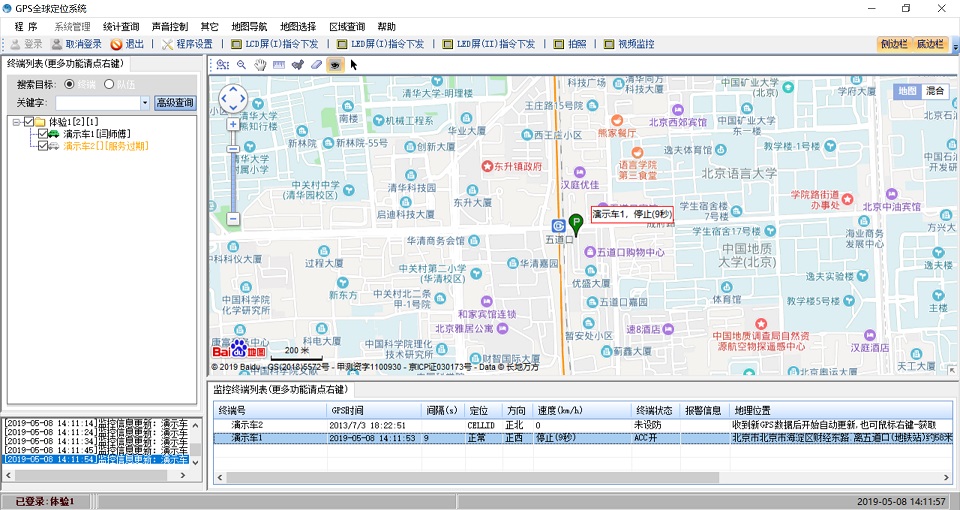Select the 演示车2 row in monitoring table
This screenshot has width=960, height=510.
point(583,425)
